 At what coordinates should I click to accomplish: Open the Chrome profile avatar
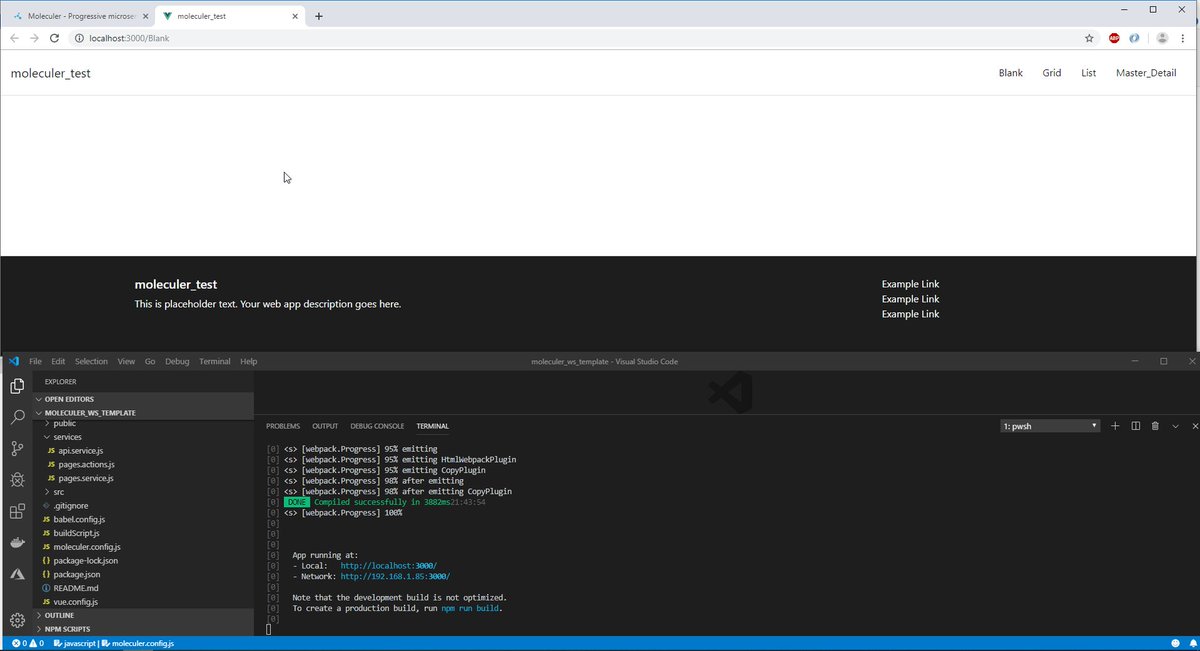pyautogui.click(x=1162, y=38)
